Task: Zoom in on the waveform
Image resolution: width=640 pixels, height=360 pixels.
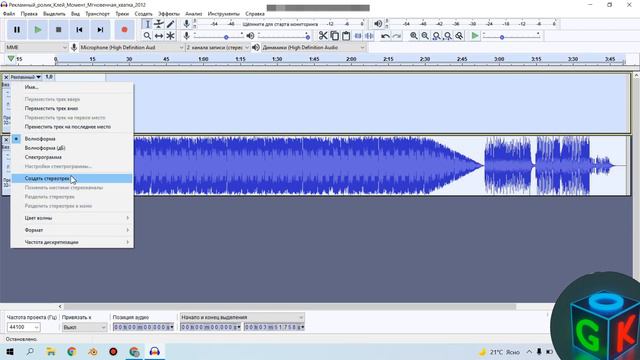Action: (413, 36)
